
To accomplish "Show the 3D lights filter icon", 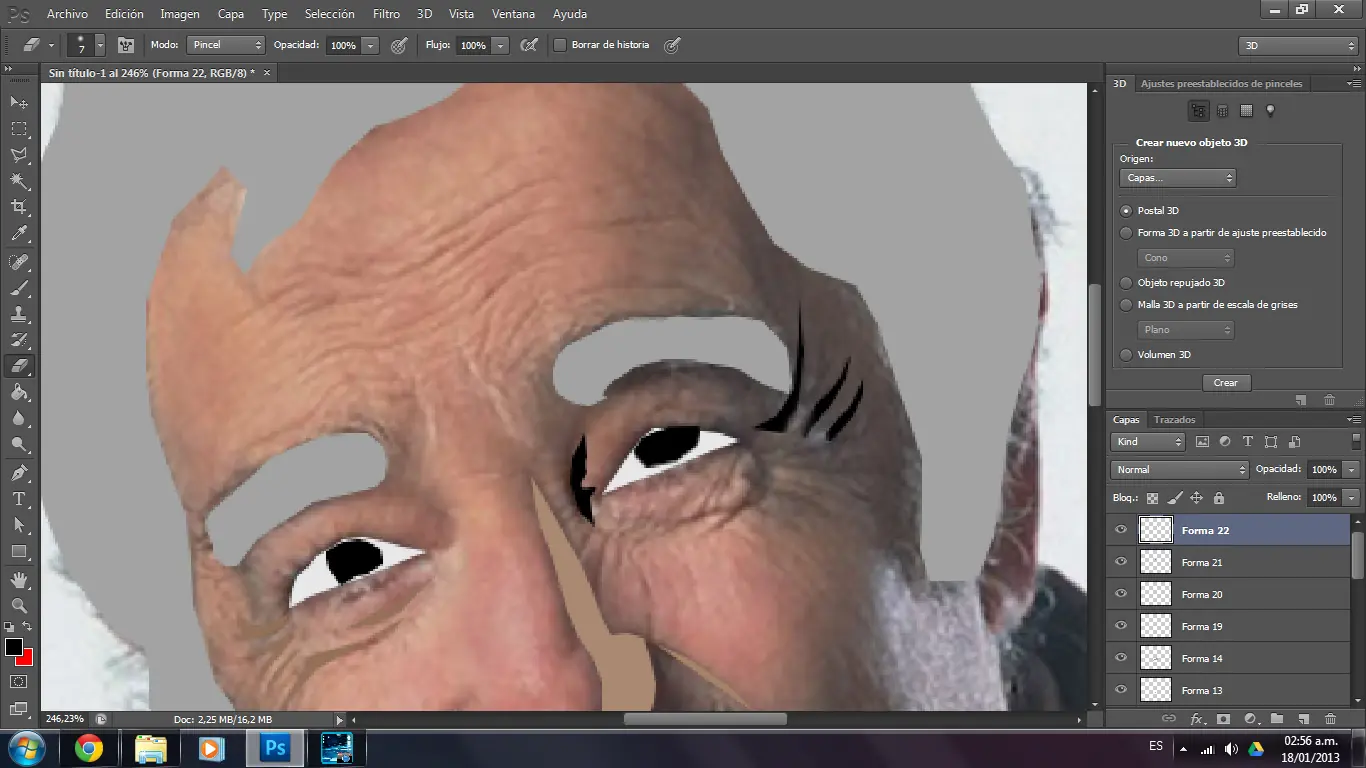I will [x=1270, y=111].
